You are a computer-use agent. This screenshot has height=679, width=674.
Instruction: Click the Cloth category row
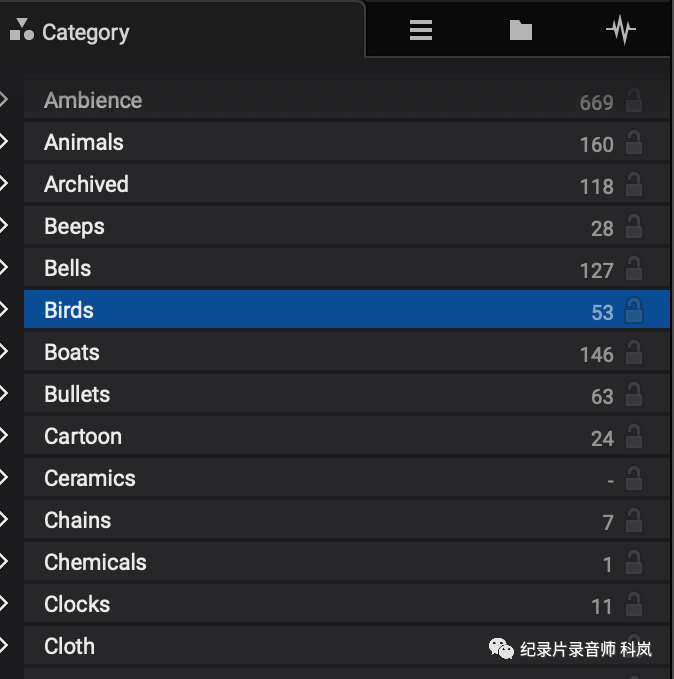[x=347, y=646]
